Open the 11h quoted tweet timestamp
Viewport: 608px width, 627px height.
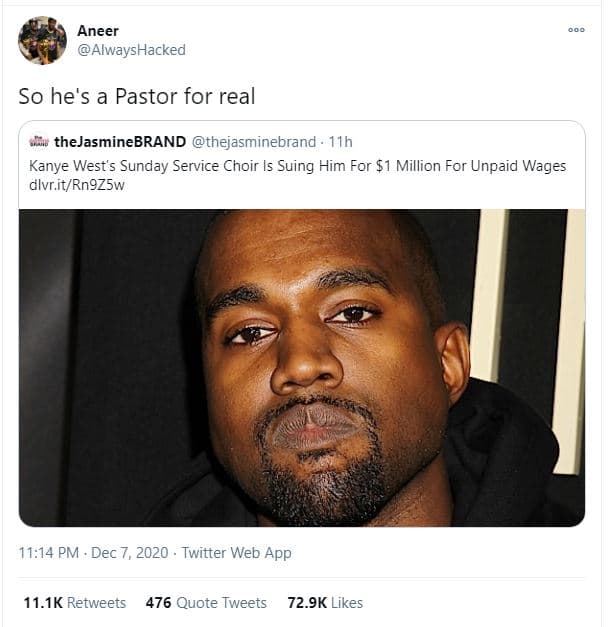tap(340, 142)
